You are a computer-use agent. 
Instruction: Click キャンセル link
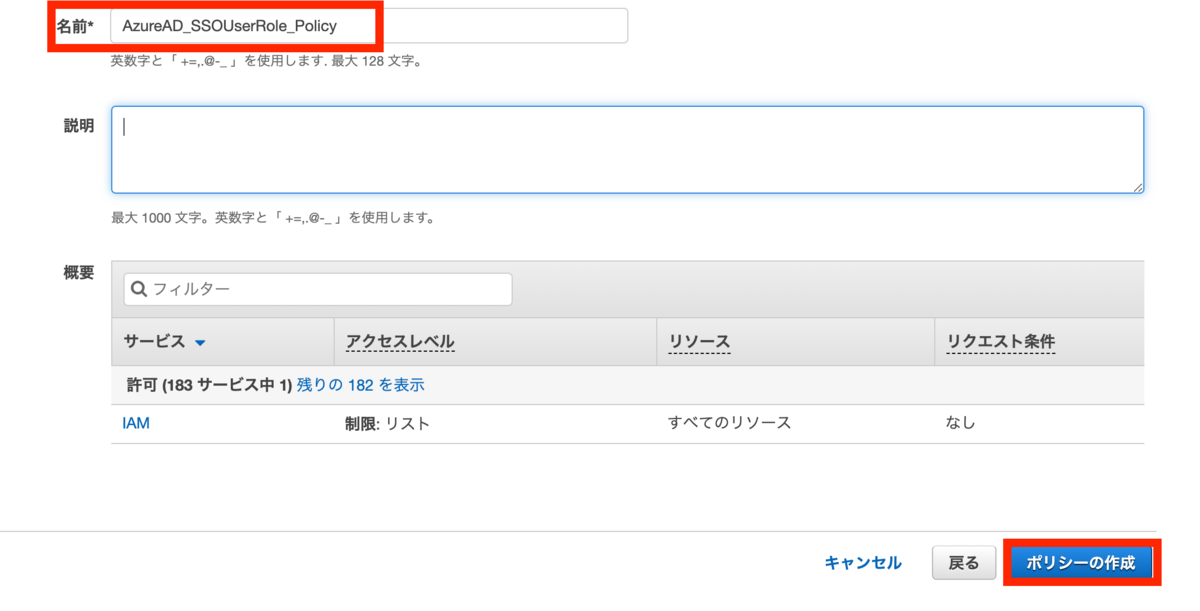[x=863, y=563]
